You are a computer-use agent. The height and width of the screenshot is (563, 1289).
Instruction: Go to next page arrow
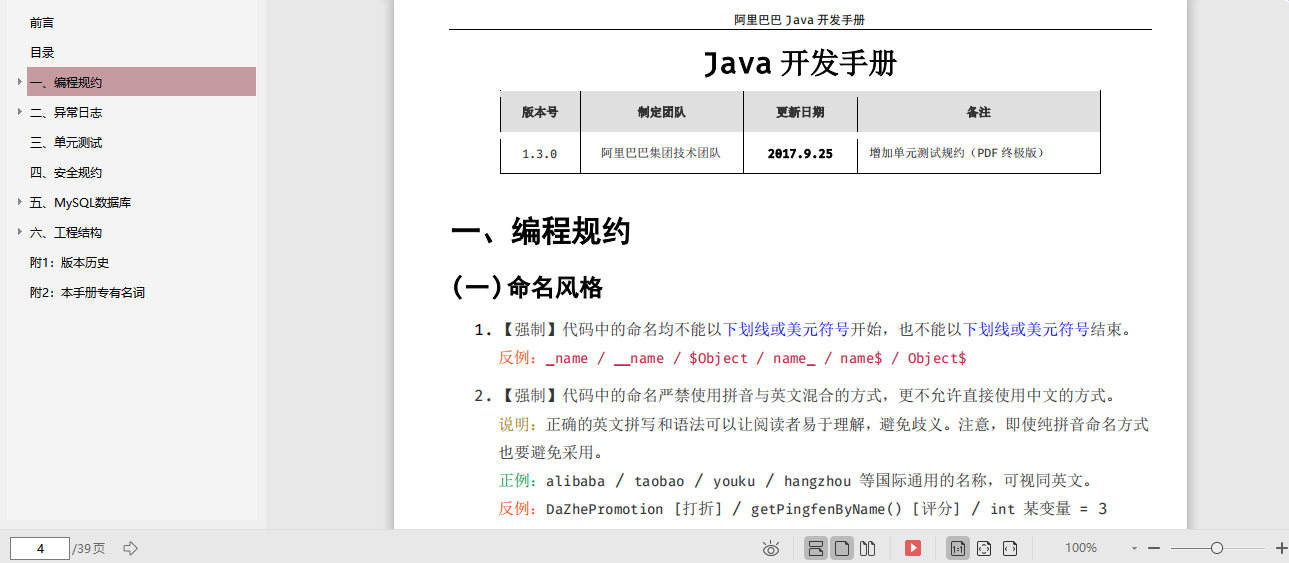(130, 548)
